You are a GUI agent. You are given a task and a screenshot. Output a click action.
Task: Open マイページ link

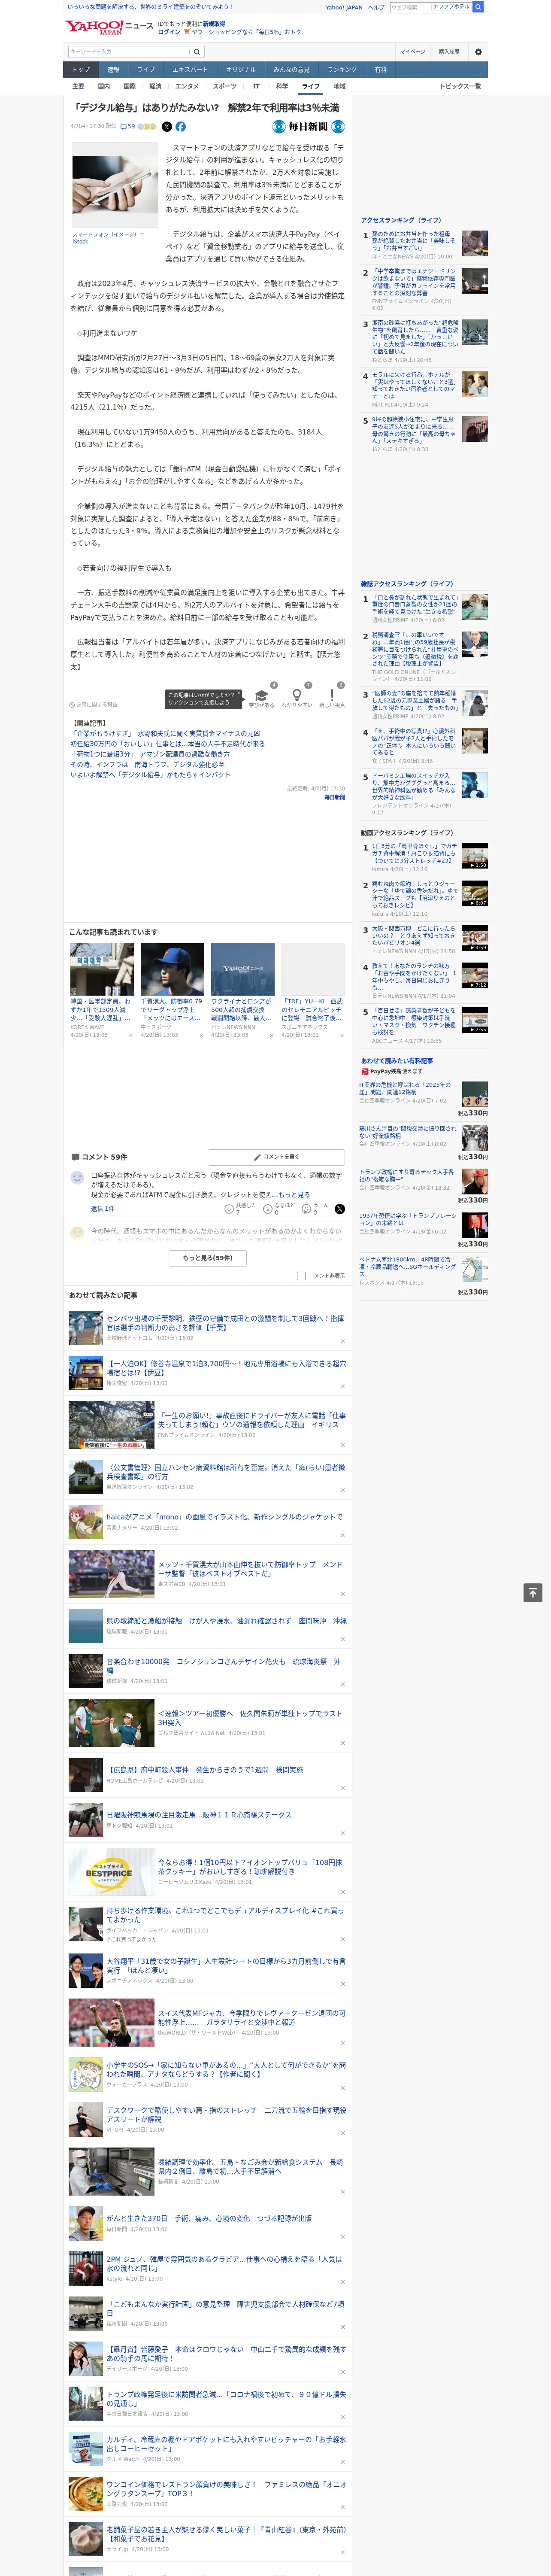click(412, 51)
